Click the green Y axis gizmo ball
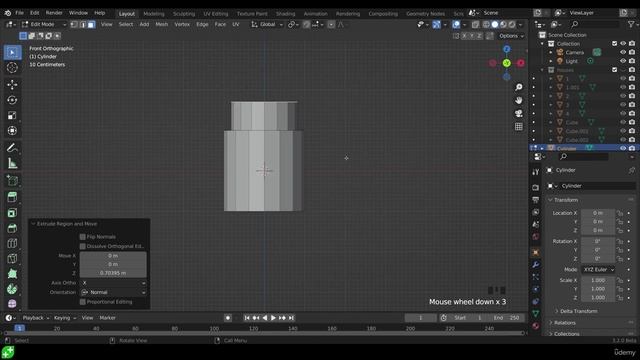 click(507, 63)
